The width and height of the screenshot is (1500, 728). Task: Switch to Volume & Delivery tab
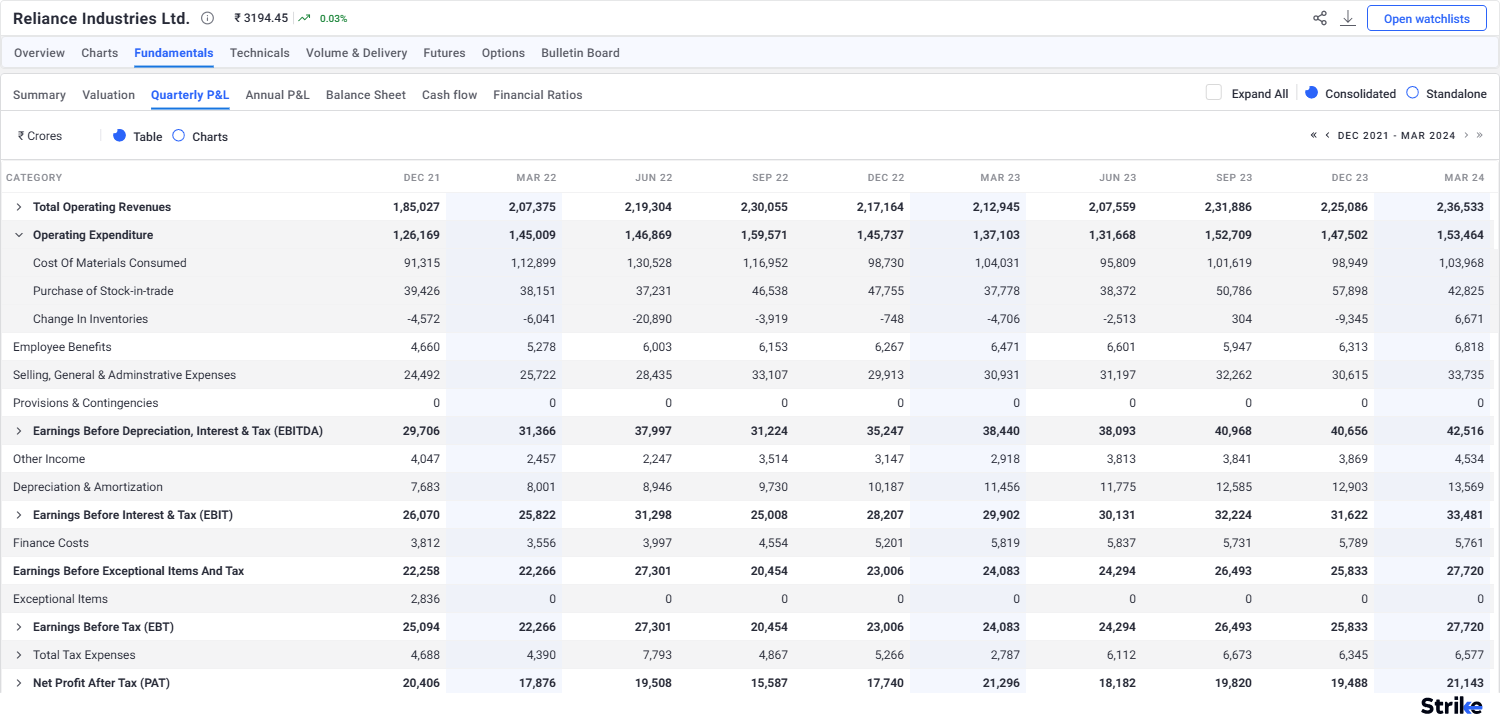356,53
